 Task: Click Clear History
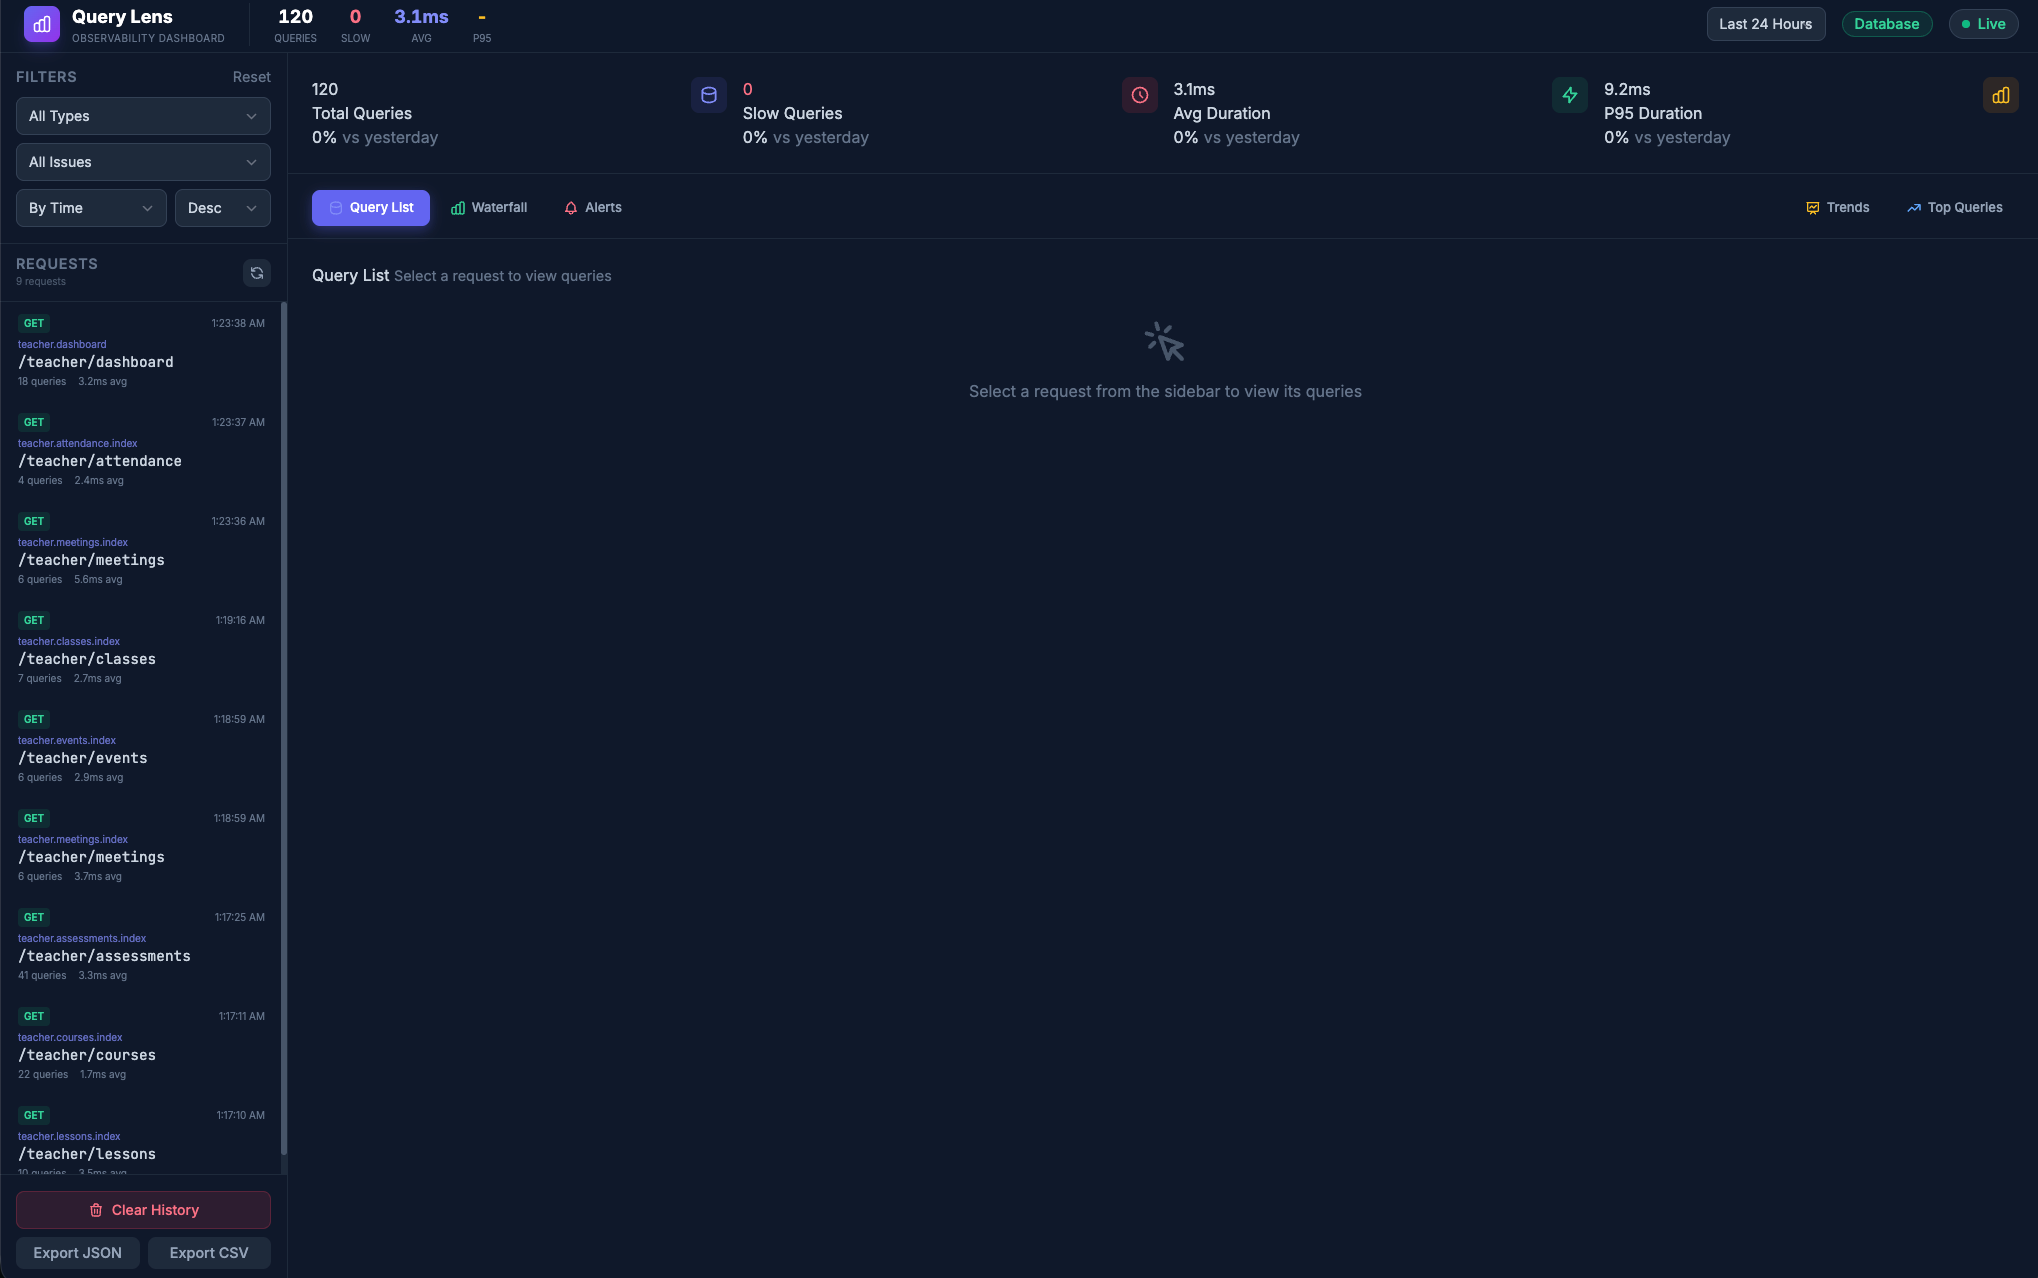(x=142, y=1209)
